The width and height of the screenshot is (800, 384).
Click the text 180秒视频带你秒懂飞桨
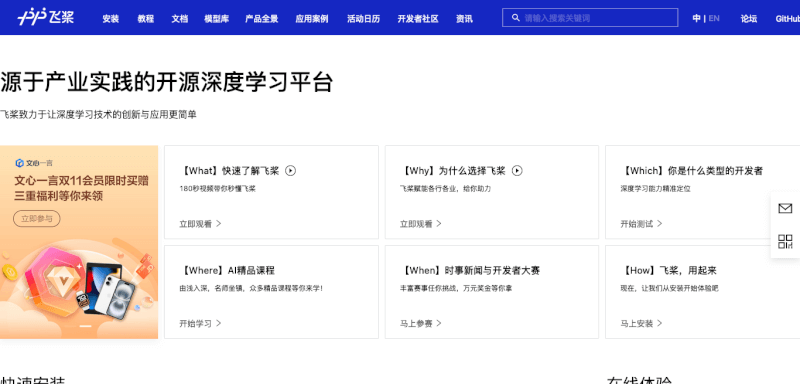click(217, 189)
